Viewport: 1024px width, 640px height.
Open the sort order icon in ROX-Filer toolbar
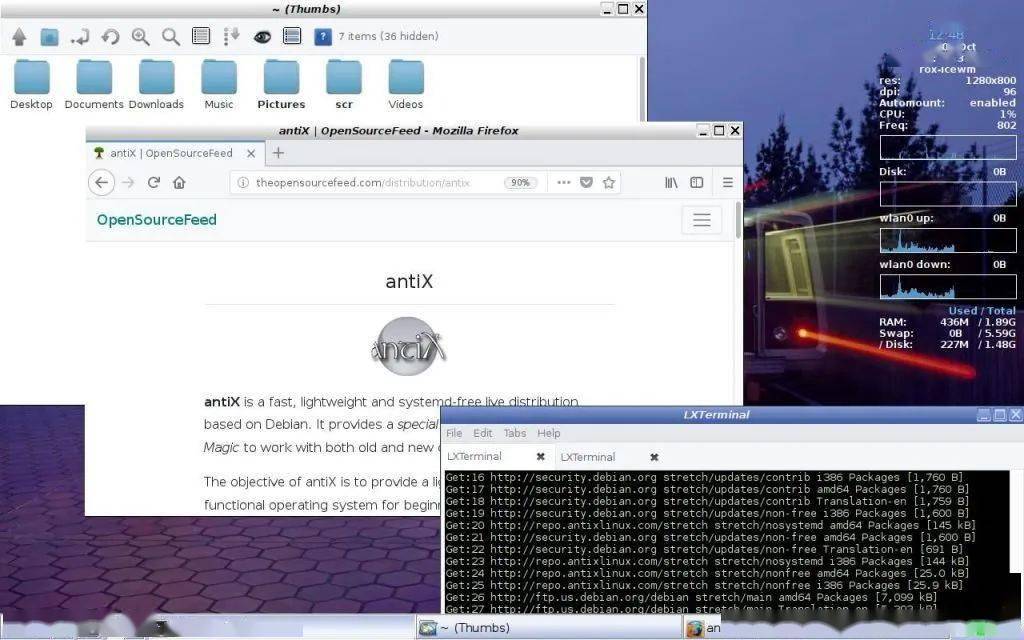pos(231,37)
